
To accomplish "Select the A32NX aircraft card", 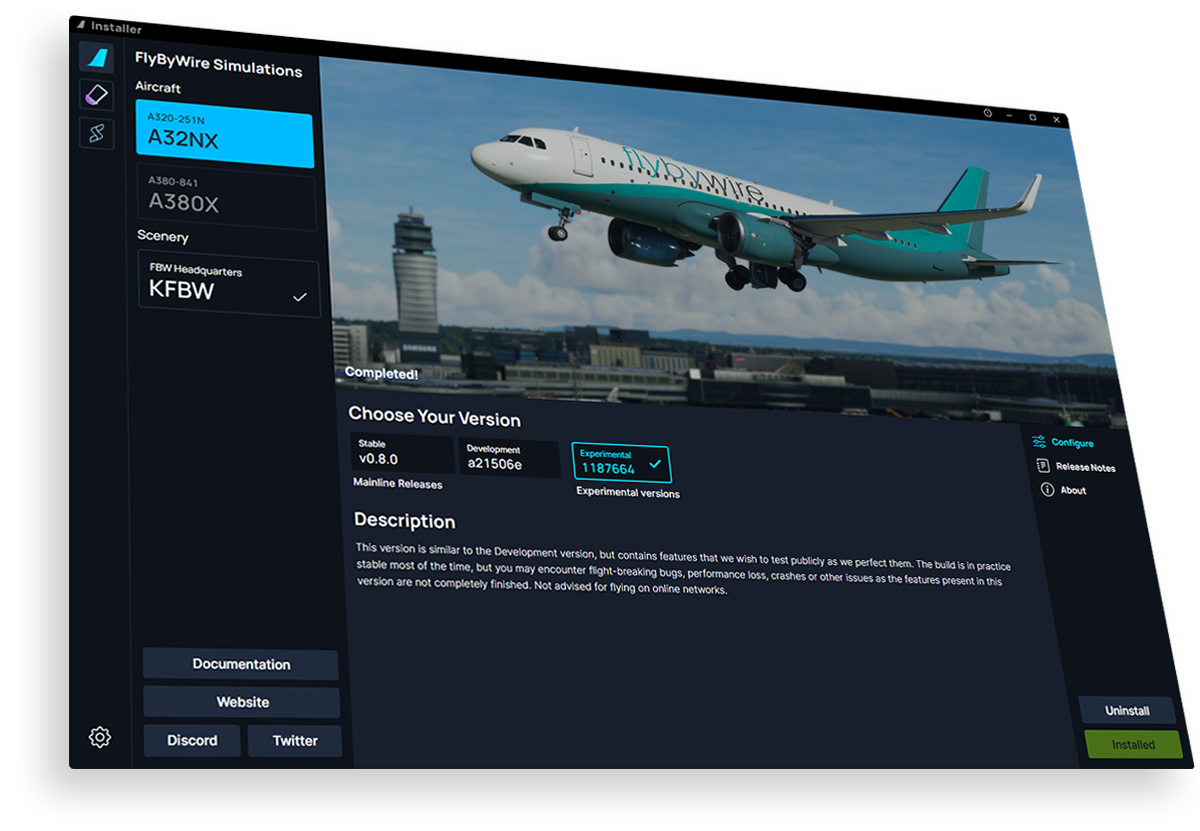I will point(224,139).
